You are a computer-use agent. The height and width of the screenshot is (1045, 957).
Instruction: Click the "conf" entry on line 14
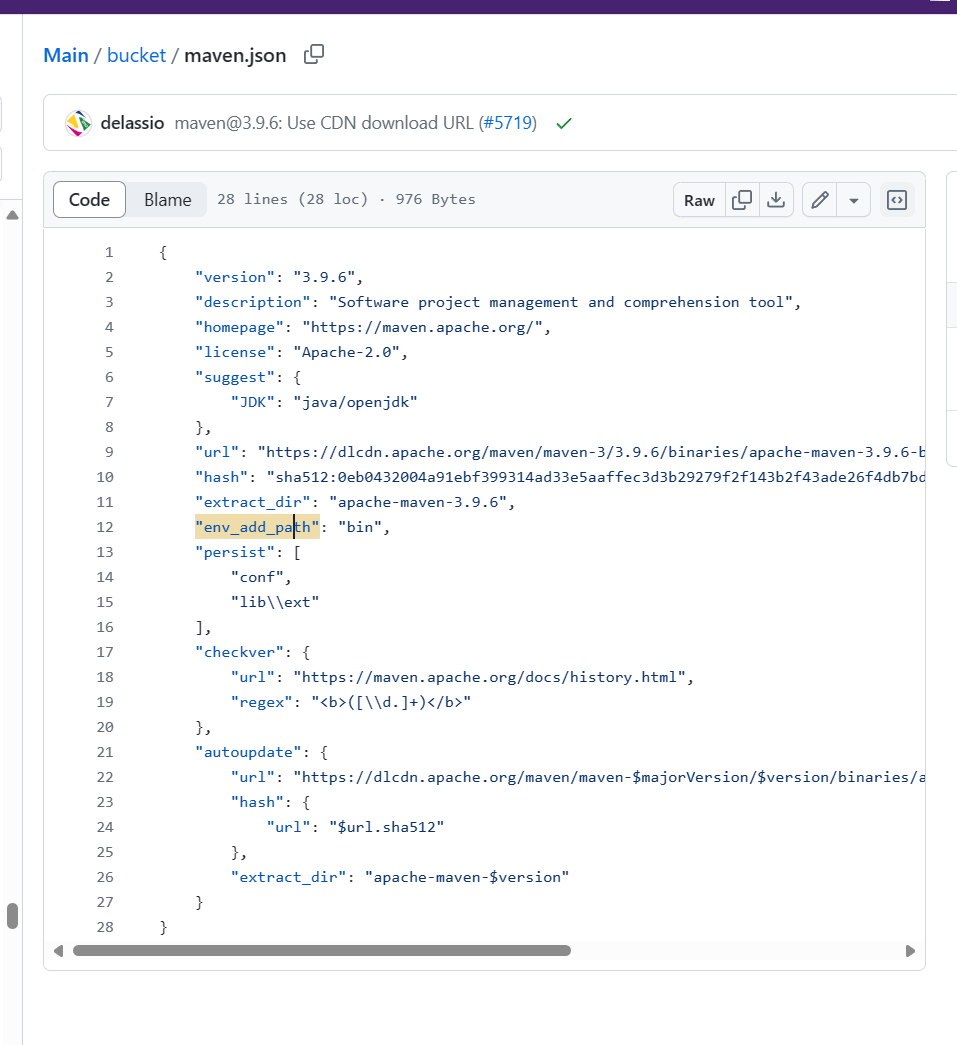(257, 577)
